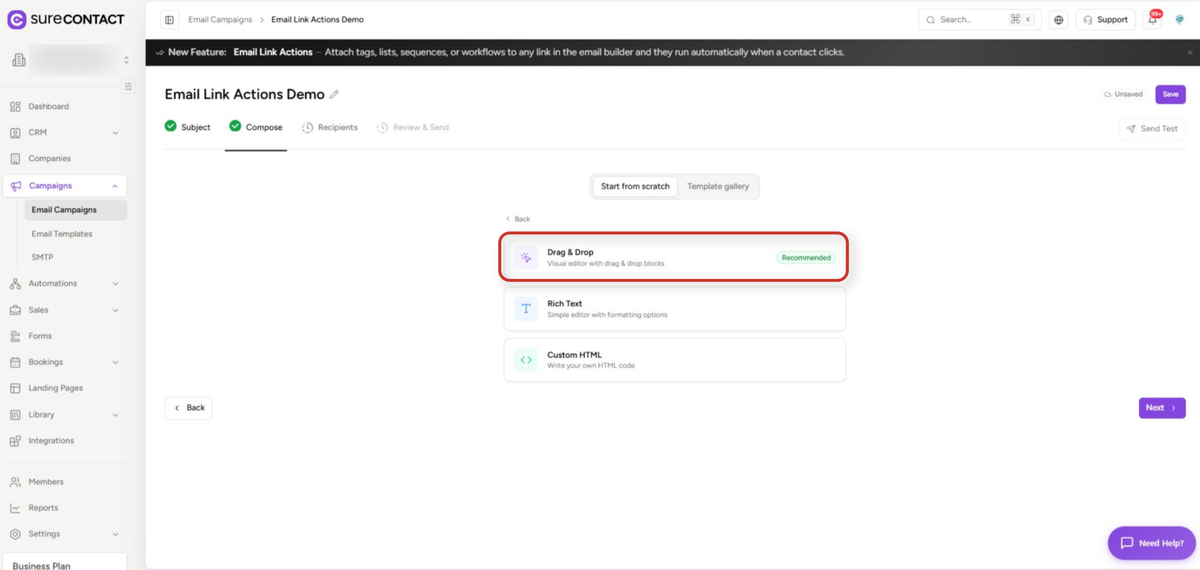
Task: Click the Recommended badge
Action: point(806,258)
